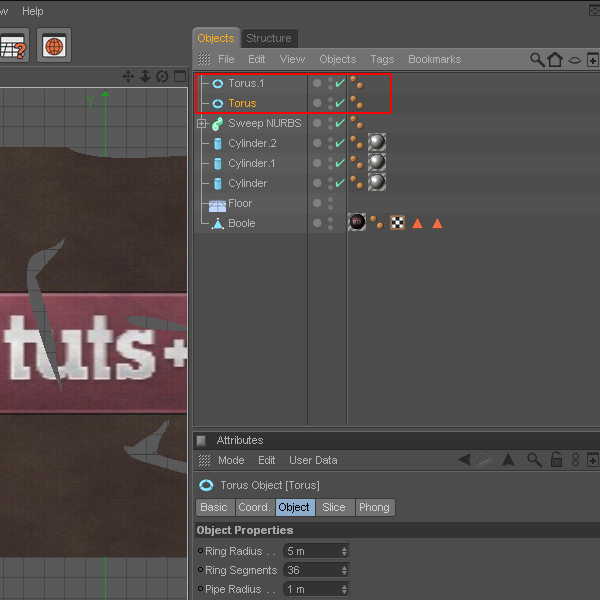Click the Object Manager eye icon
600x600 pixels.
[x=574, y=60]
